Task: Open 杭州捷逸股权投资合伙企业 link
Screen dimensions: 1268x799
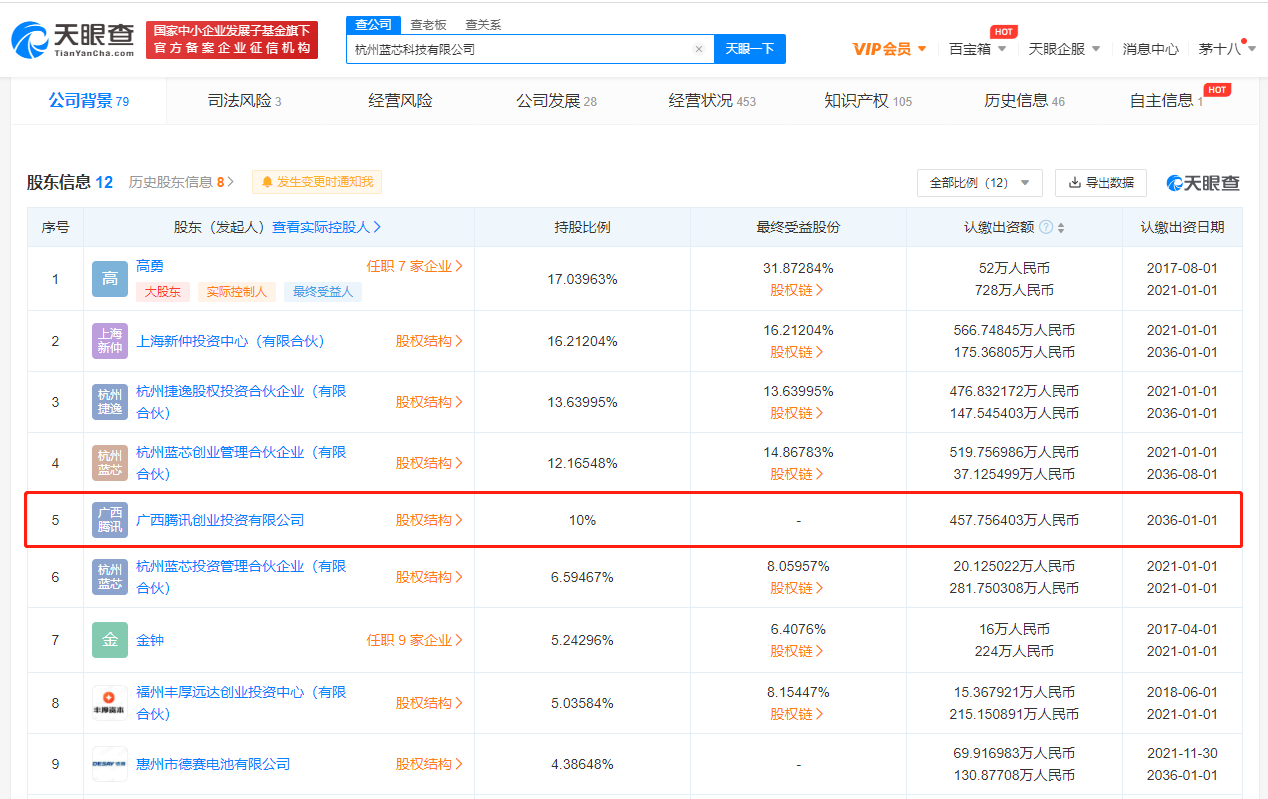Action: 241,401
